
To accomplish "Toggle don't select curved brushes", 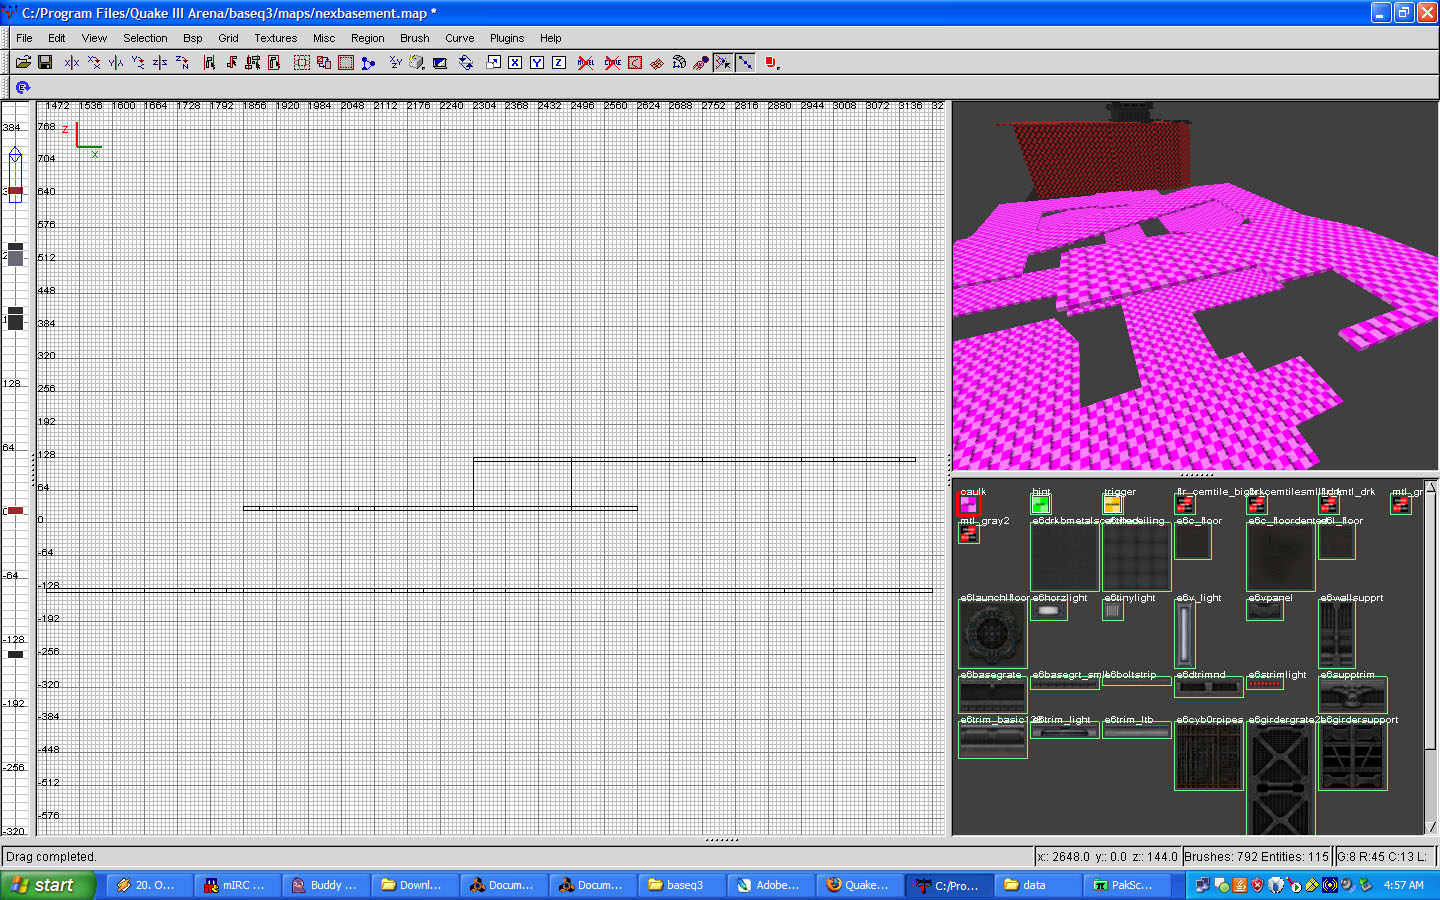I will click(613, 62).
